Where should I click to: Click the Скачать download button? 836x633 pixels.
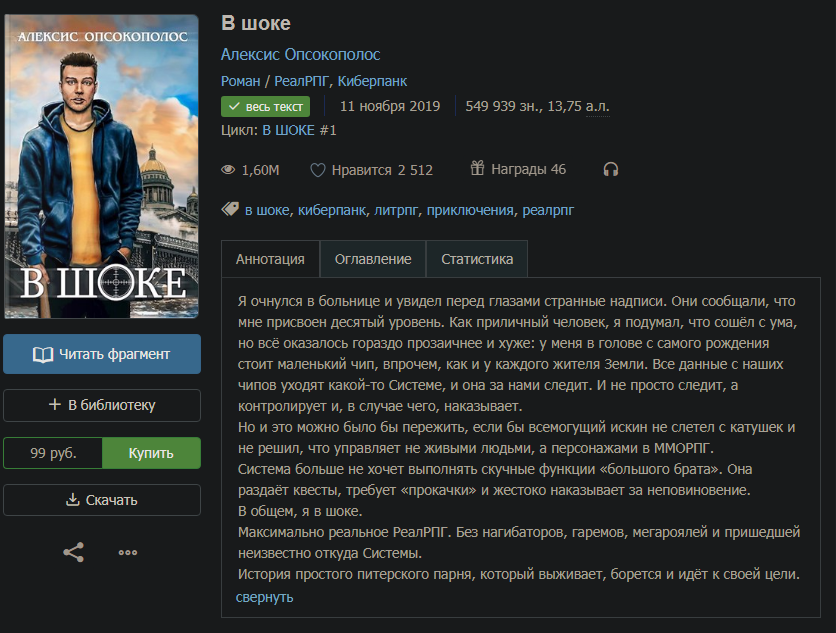click(x=102, y=500)
